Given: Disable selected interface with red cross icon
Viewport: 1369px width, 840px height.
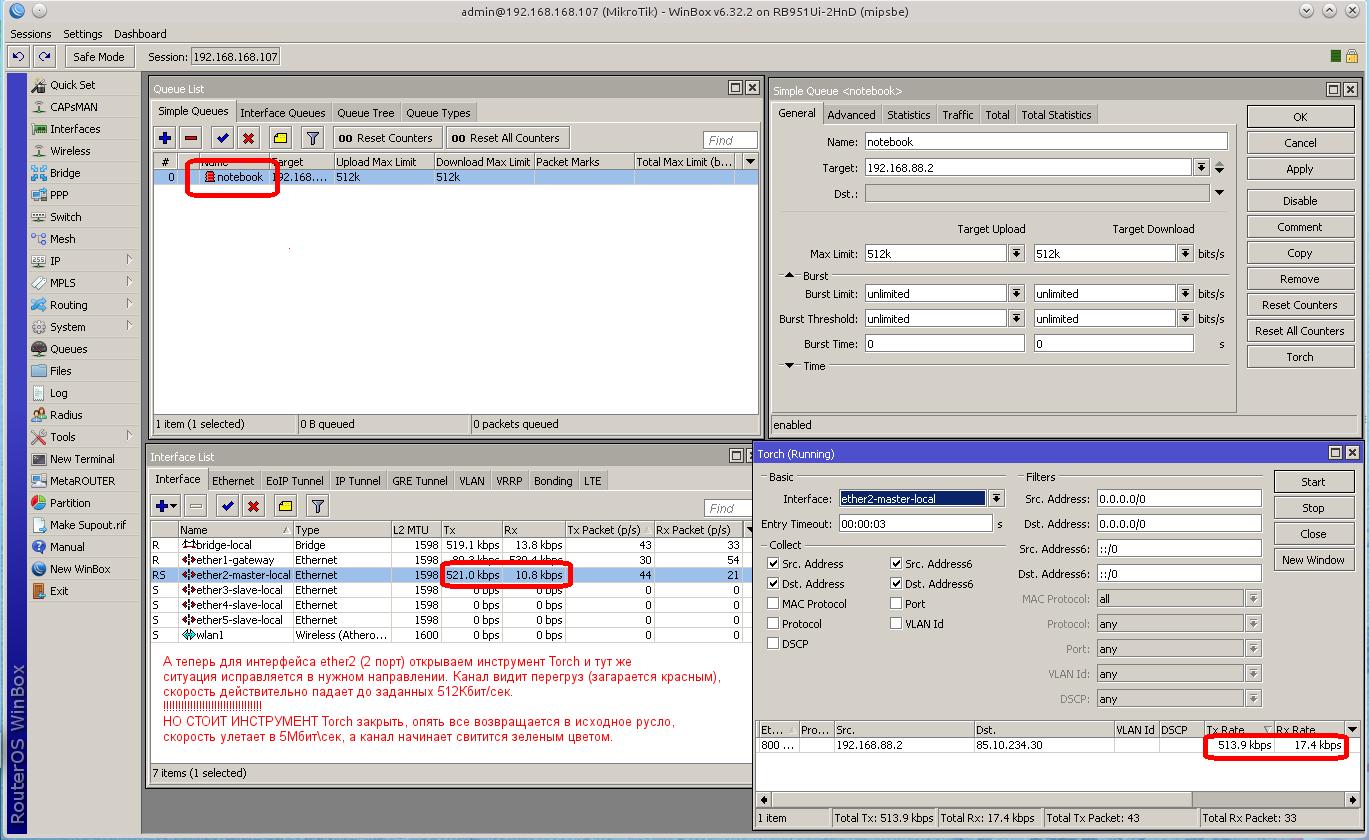Looking at the screenshot, I should tap(254, 506).
